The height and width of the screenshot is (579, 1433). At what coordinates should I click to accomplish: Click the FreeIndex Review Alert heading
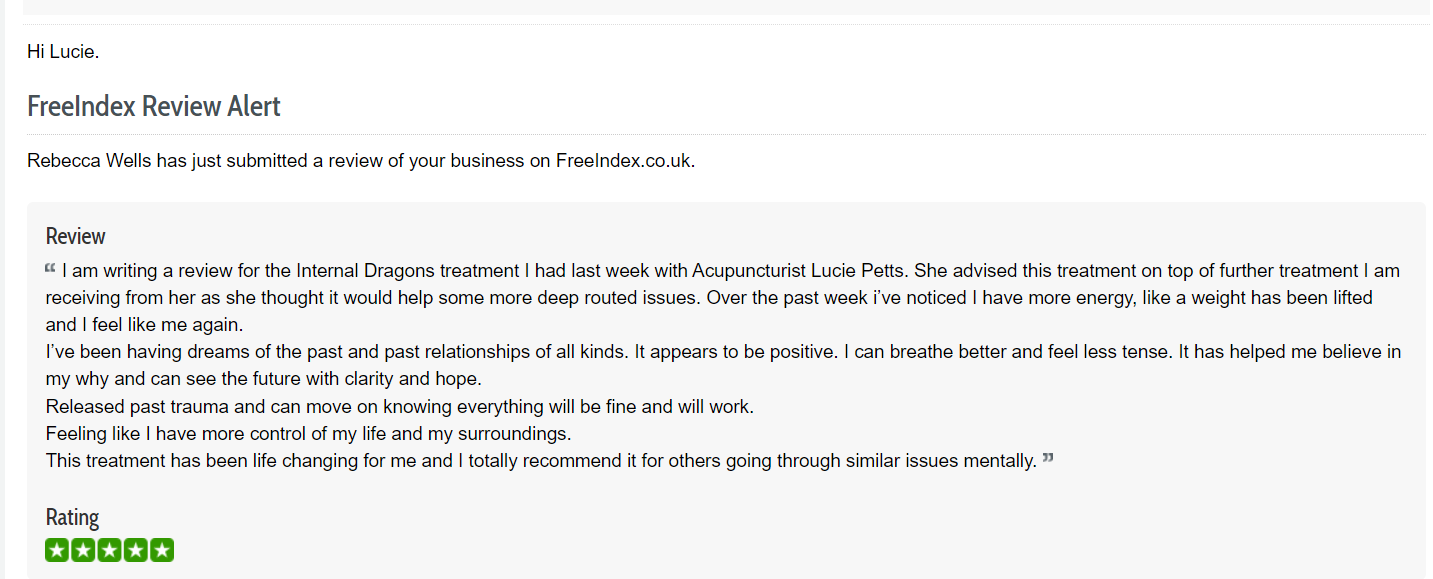pos(154,106)
